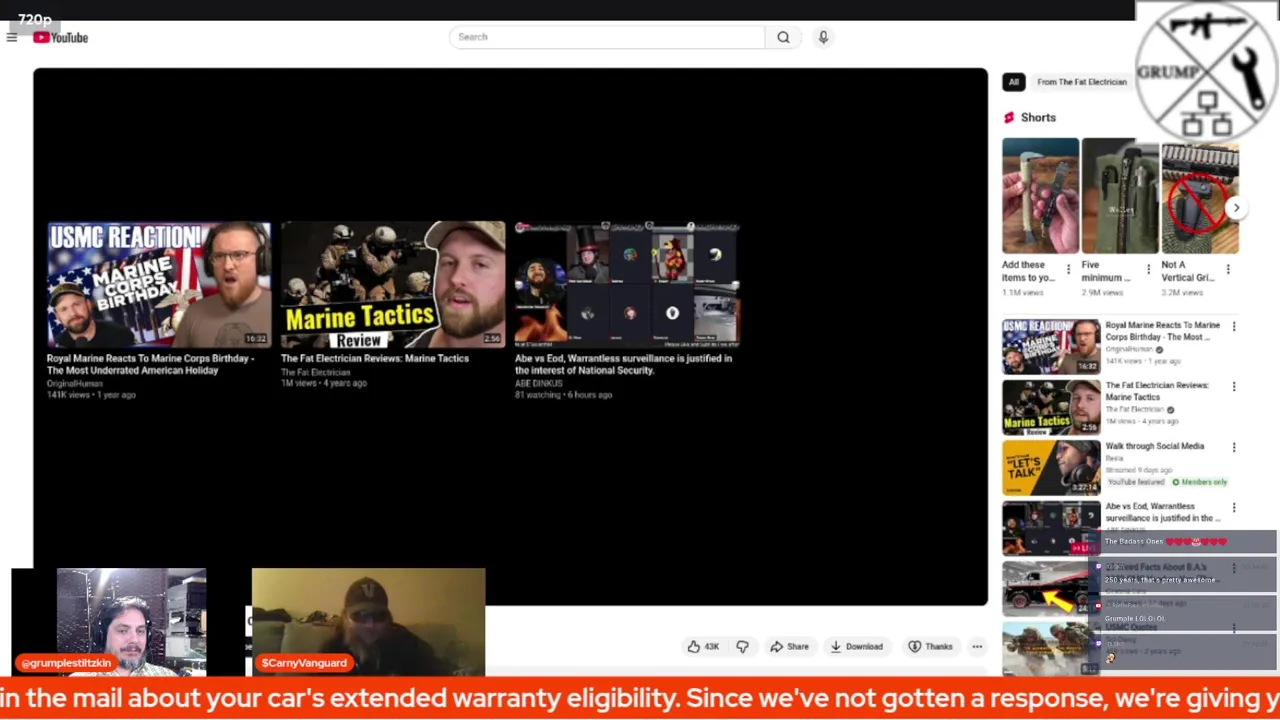Open end-screen title 'The Fat Electrician Reviews: Marine Tactics'
1280x720 pixels.
click(375, 358)
